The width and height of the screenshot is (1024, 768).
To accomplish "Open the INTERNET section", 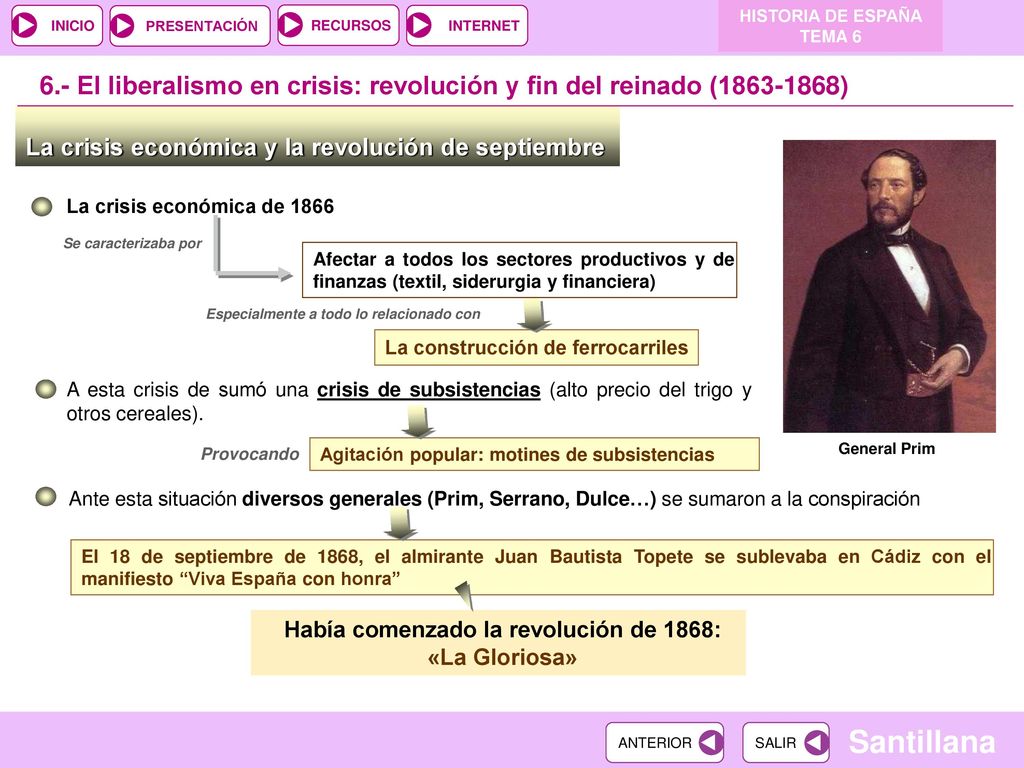I will [x=466, y=25].
